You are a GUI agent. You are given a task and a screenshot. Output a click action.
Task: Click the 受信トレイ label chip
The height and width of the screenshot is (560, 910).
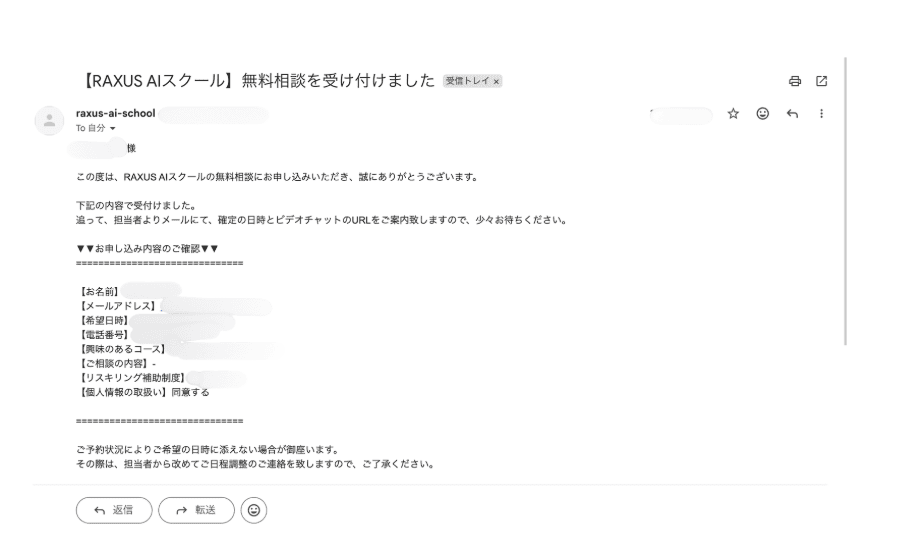point(469,82)
